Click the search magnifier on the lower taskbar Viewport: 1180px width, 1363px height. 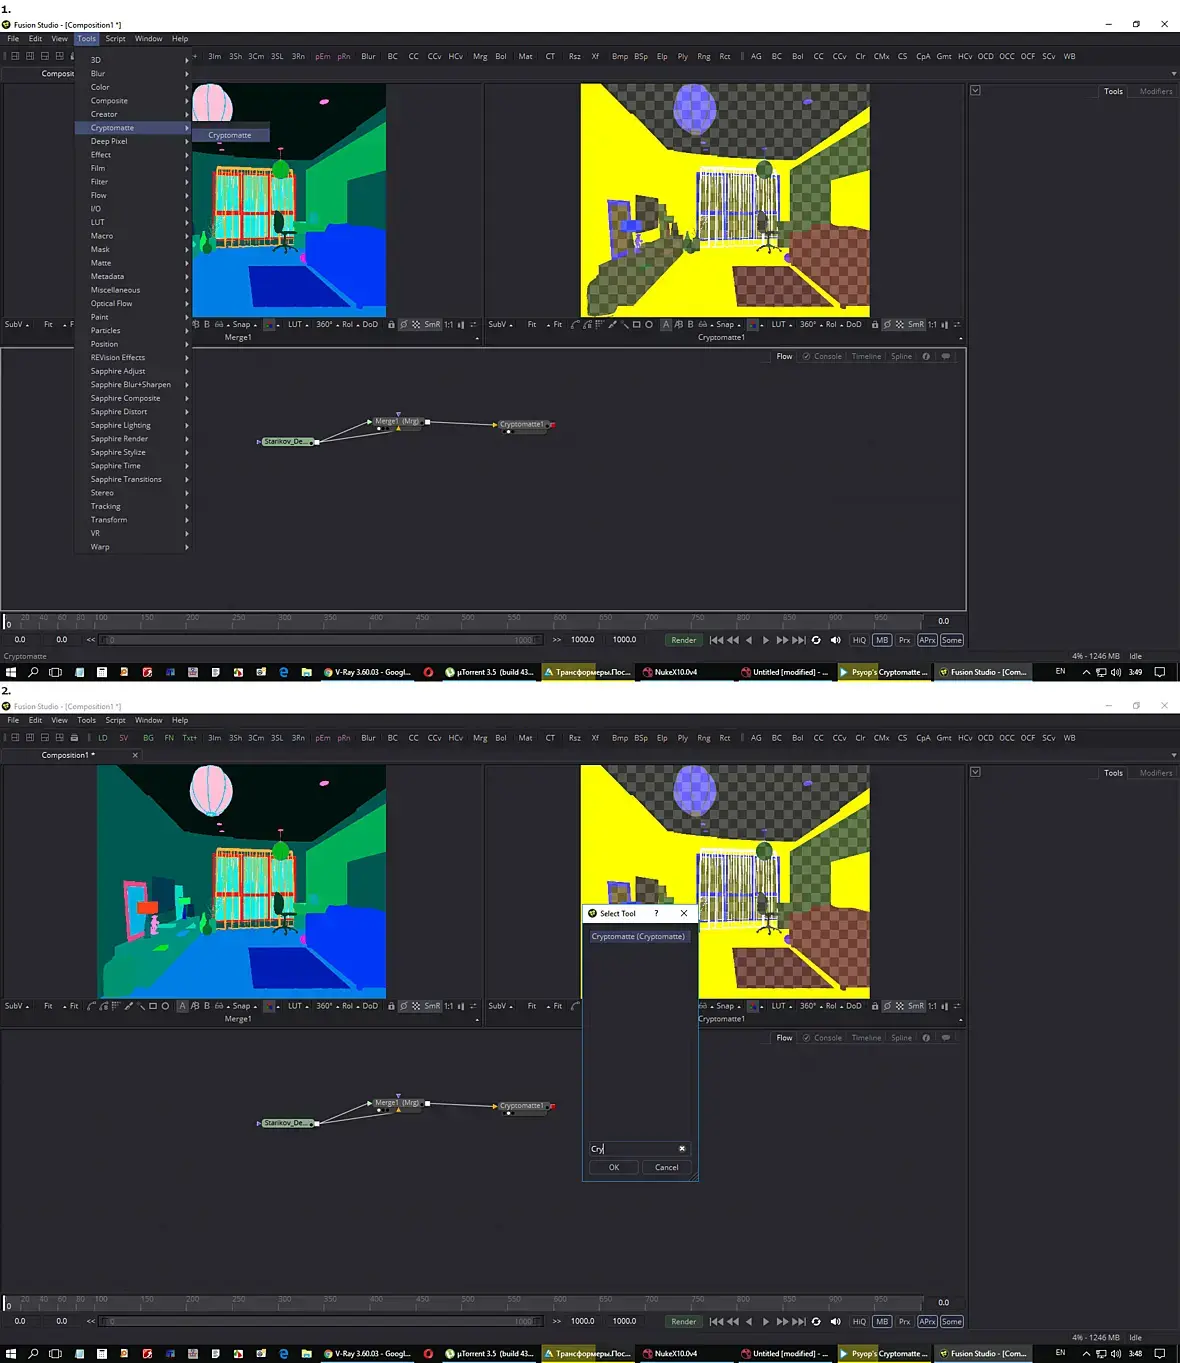coord(33,1353)
